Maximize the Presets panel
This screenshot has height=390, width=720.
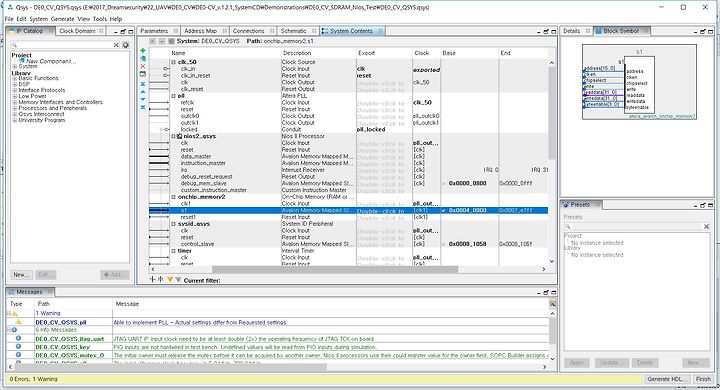tap(710, 205)
